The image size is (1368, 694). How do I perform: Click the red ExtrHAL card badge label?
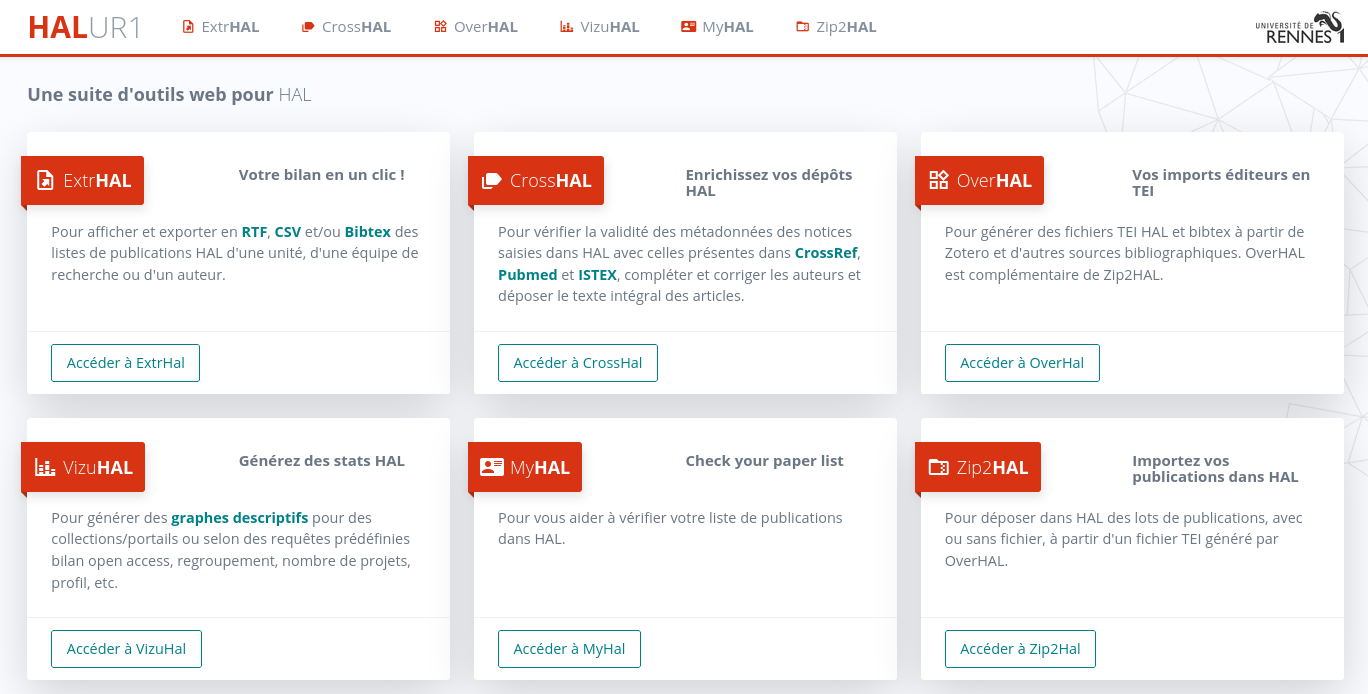pyautogui.click(x=83, y=181)
